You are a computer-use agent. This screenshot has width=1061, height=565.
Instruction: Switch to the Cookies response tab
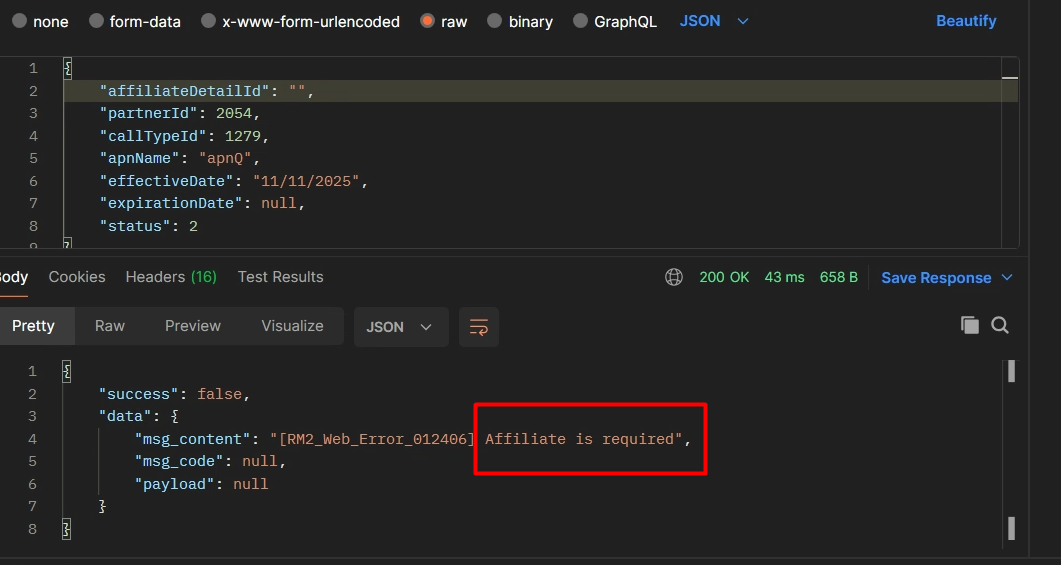coord(77,277)
